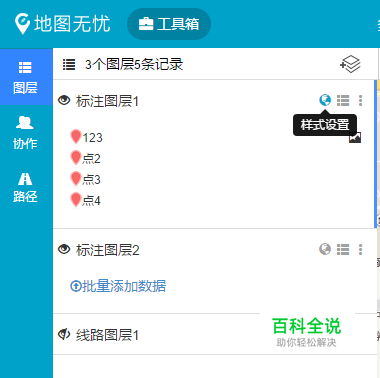Click the 批量添加数据 link

click(x=118, y=286)
